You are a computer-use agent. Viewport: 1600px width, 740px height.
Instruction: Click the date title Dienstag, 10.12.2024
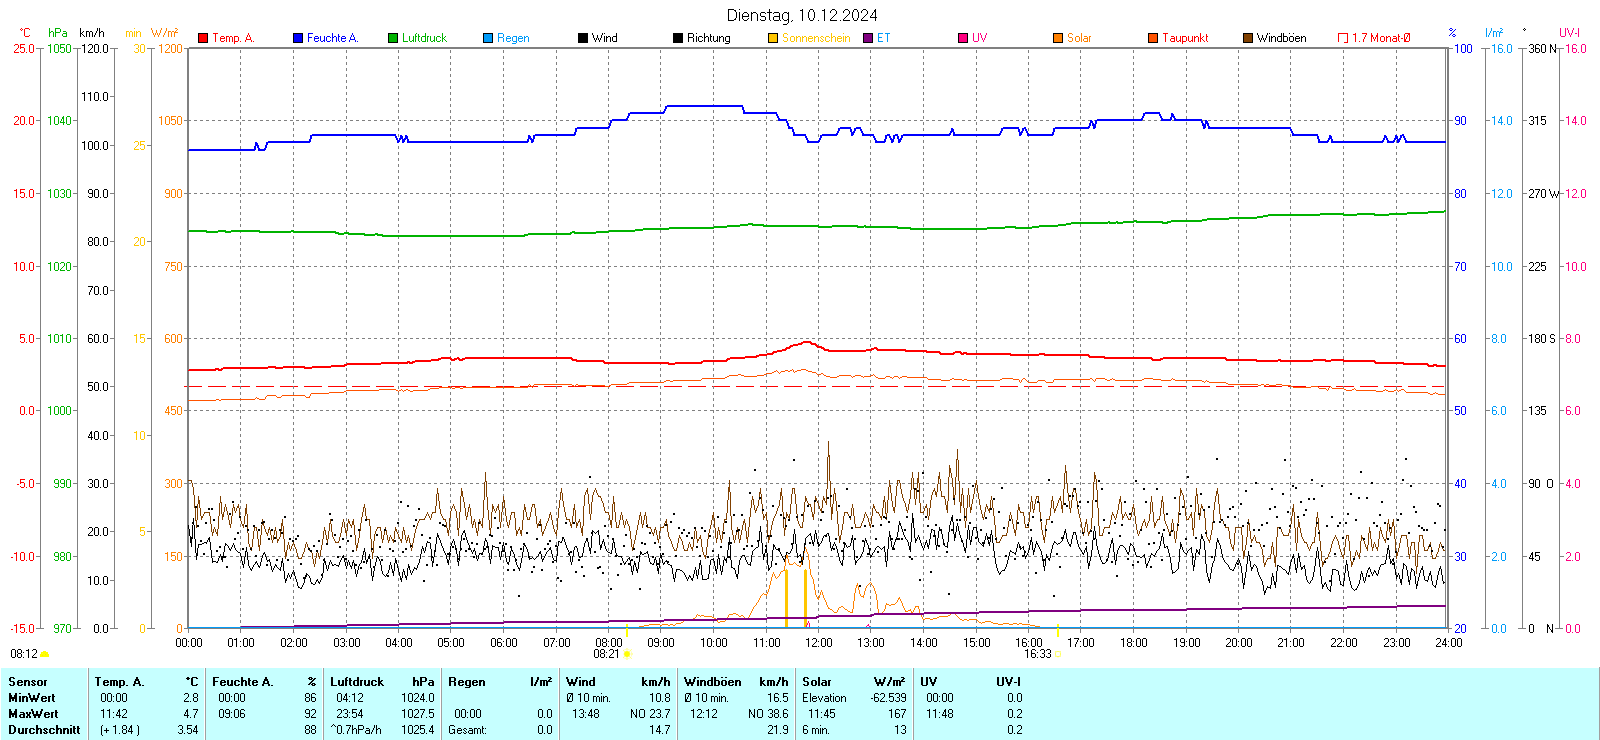coord(802,15)
